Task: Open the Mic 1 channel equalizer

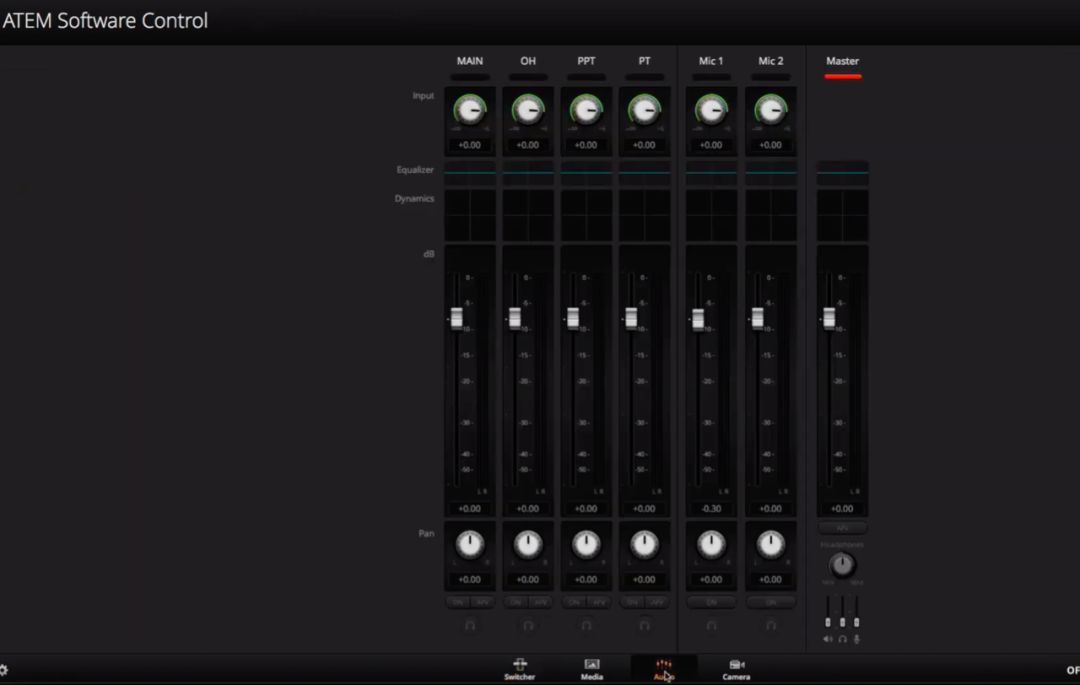Action: coord(711,172)
